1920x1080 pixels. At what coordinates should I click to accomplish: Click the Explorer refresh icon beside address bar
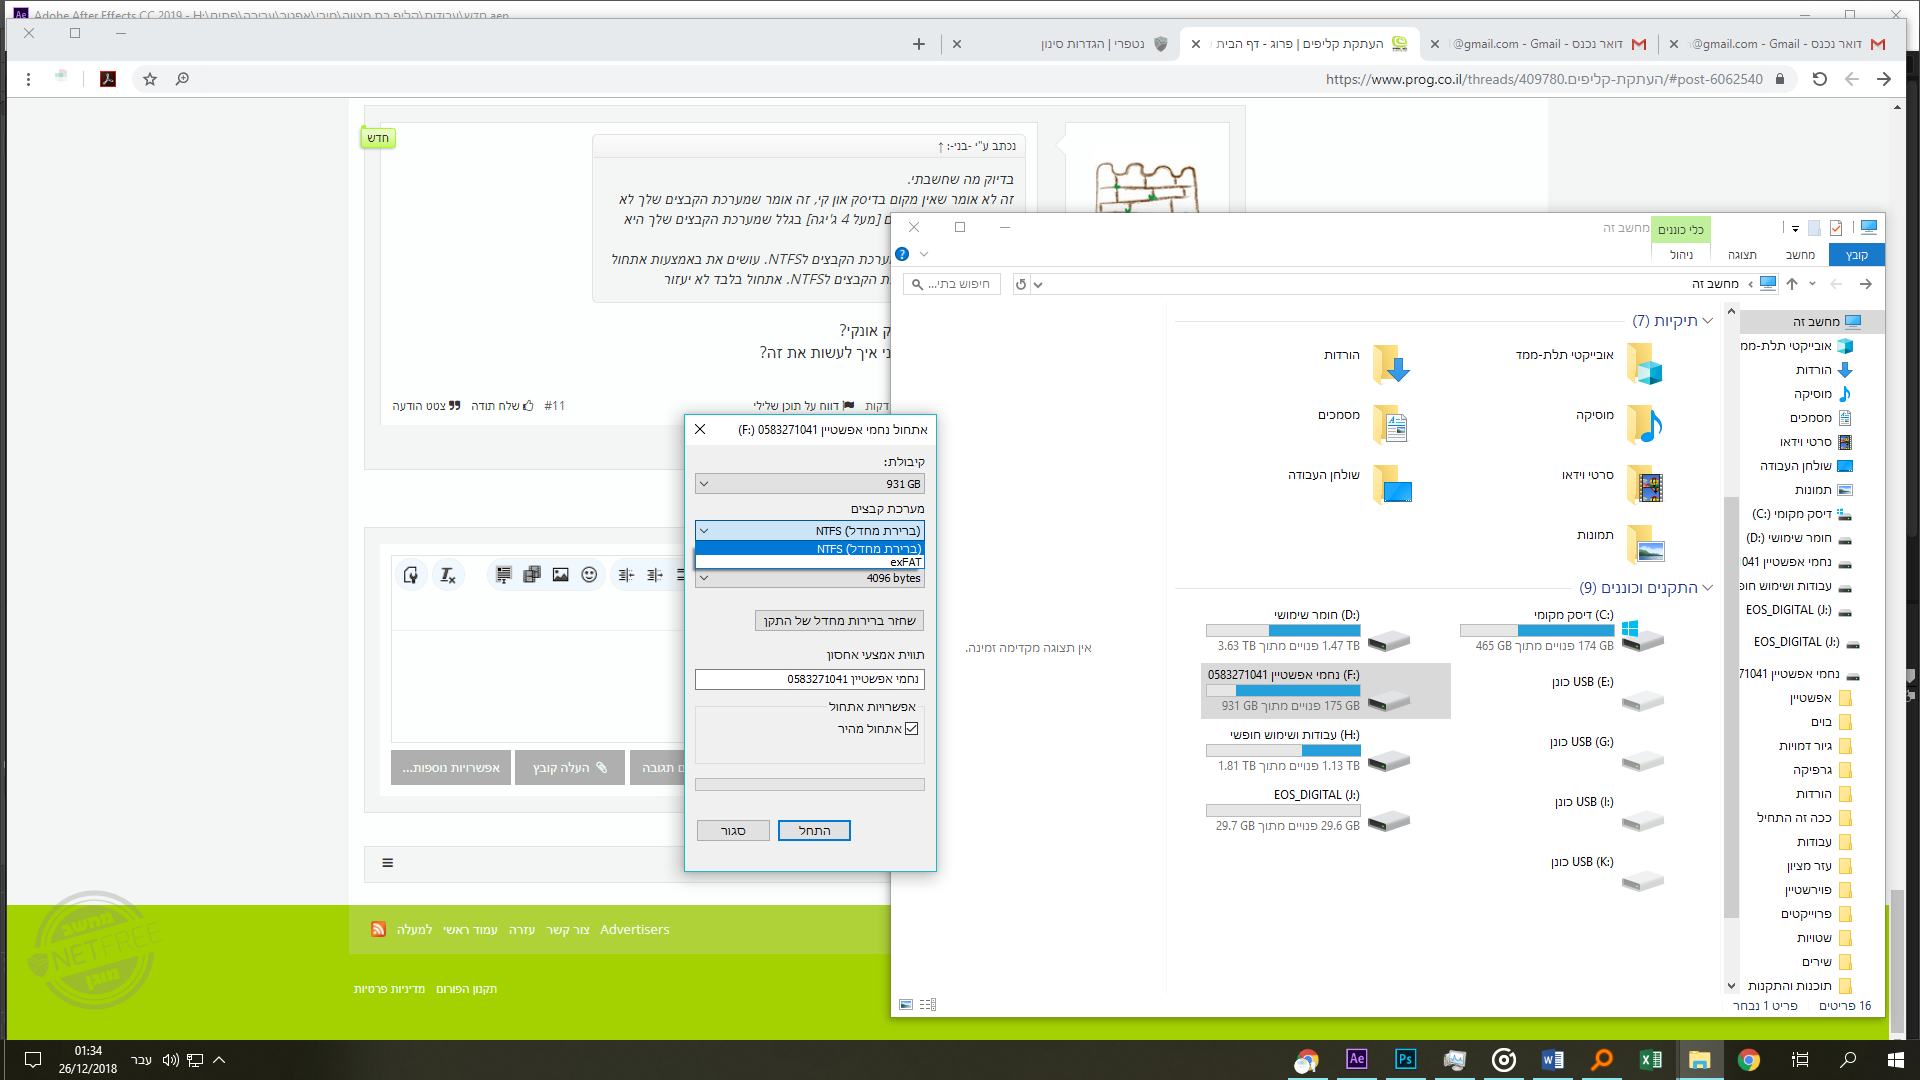click(x=1021, y=284)
